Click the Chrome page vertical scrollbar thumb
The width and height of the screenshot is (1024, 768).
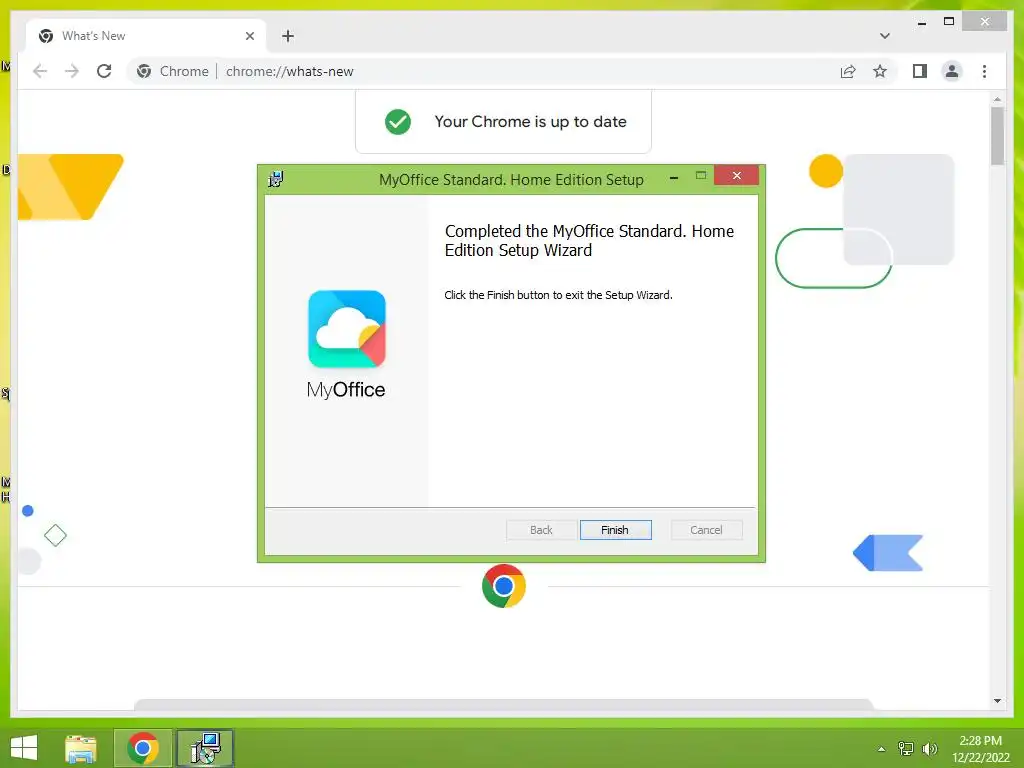[x=997, y=136]
